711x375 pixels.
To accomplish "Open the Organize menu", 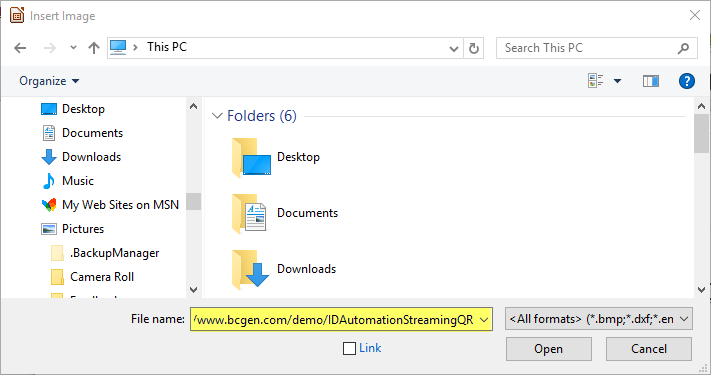I will pos(49,81).
